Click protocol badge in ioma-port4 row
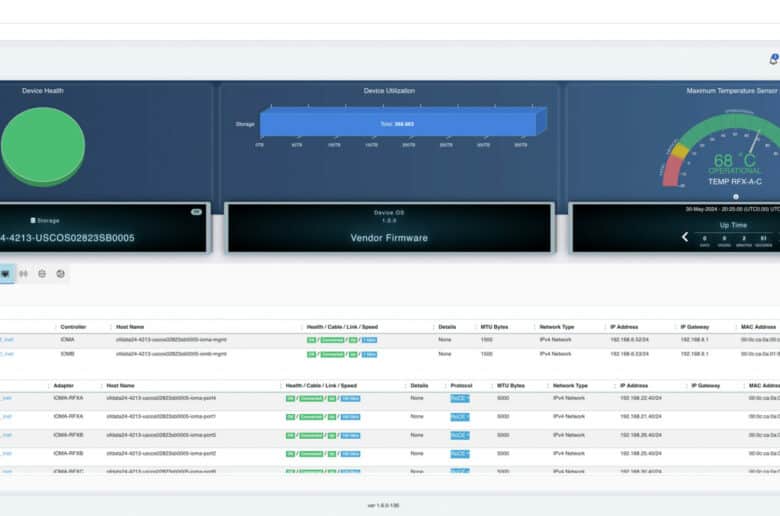The height and width of the screenshot is (516, 780). point(460,399)
